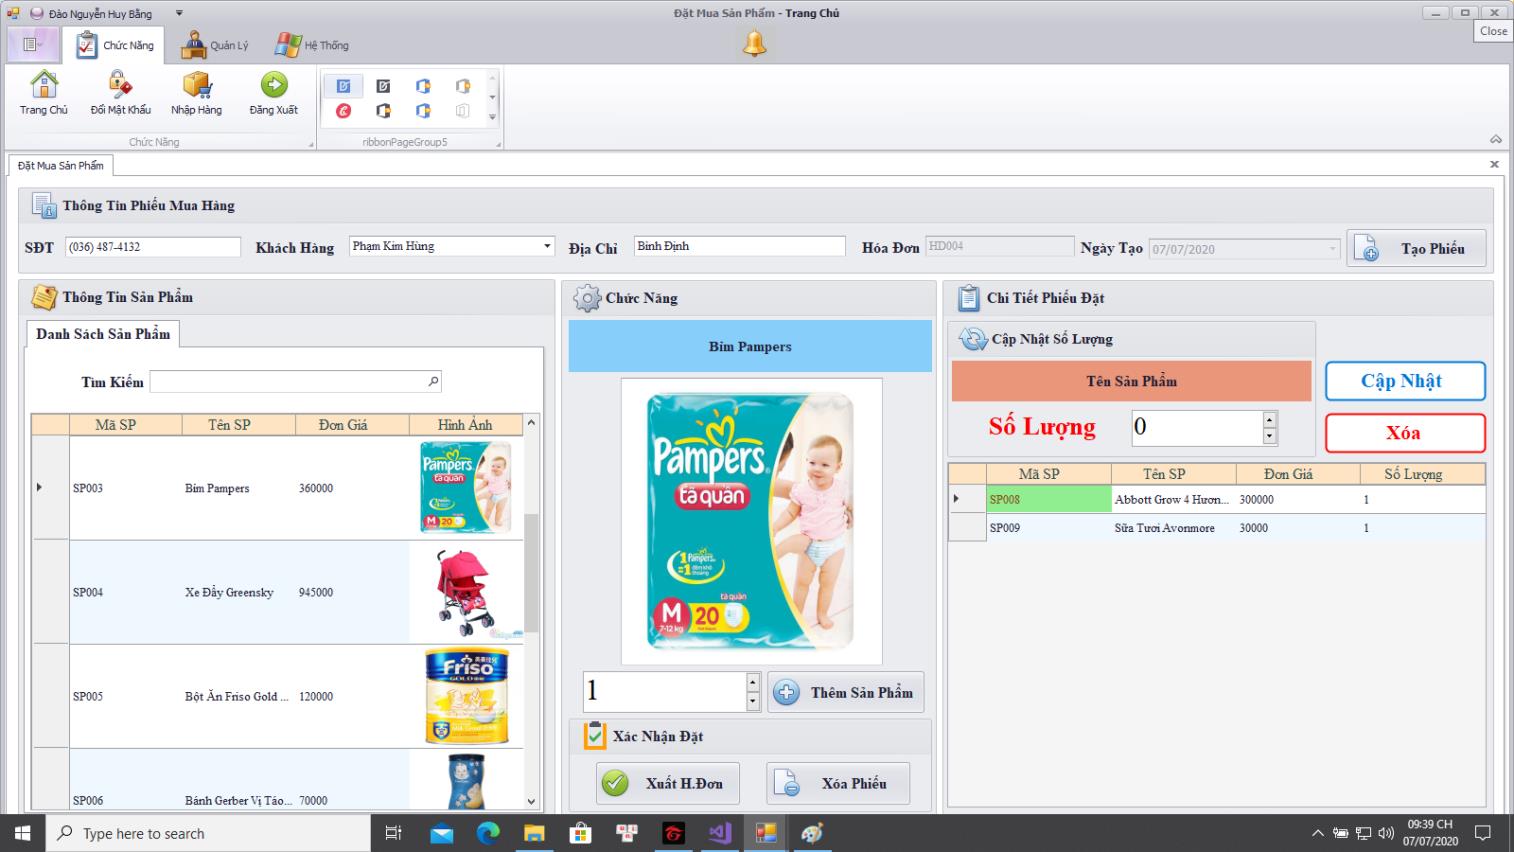Decrease the add-product quantity spinner

(753, 702)
